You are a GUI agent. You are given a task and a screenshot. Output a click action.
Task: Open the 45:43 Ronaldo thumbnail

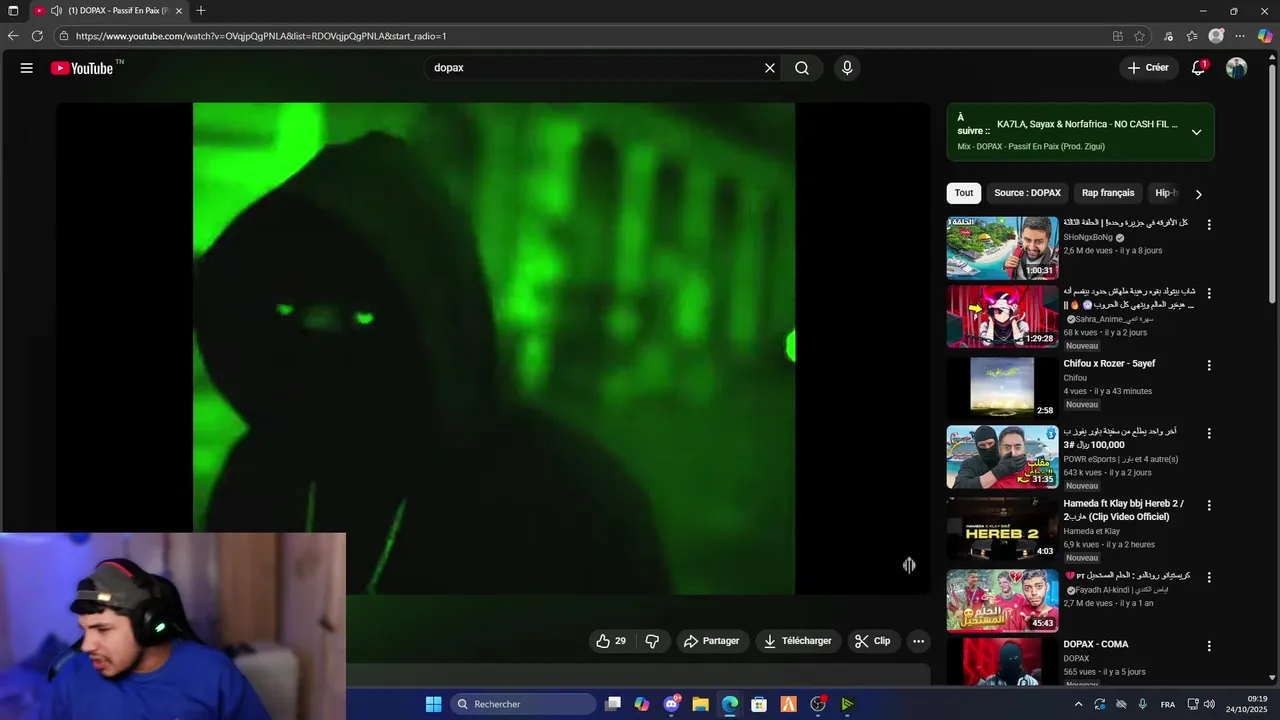point(1002,600)
